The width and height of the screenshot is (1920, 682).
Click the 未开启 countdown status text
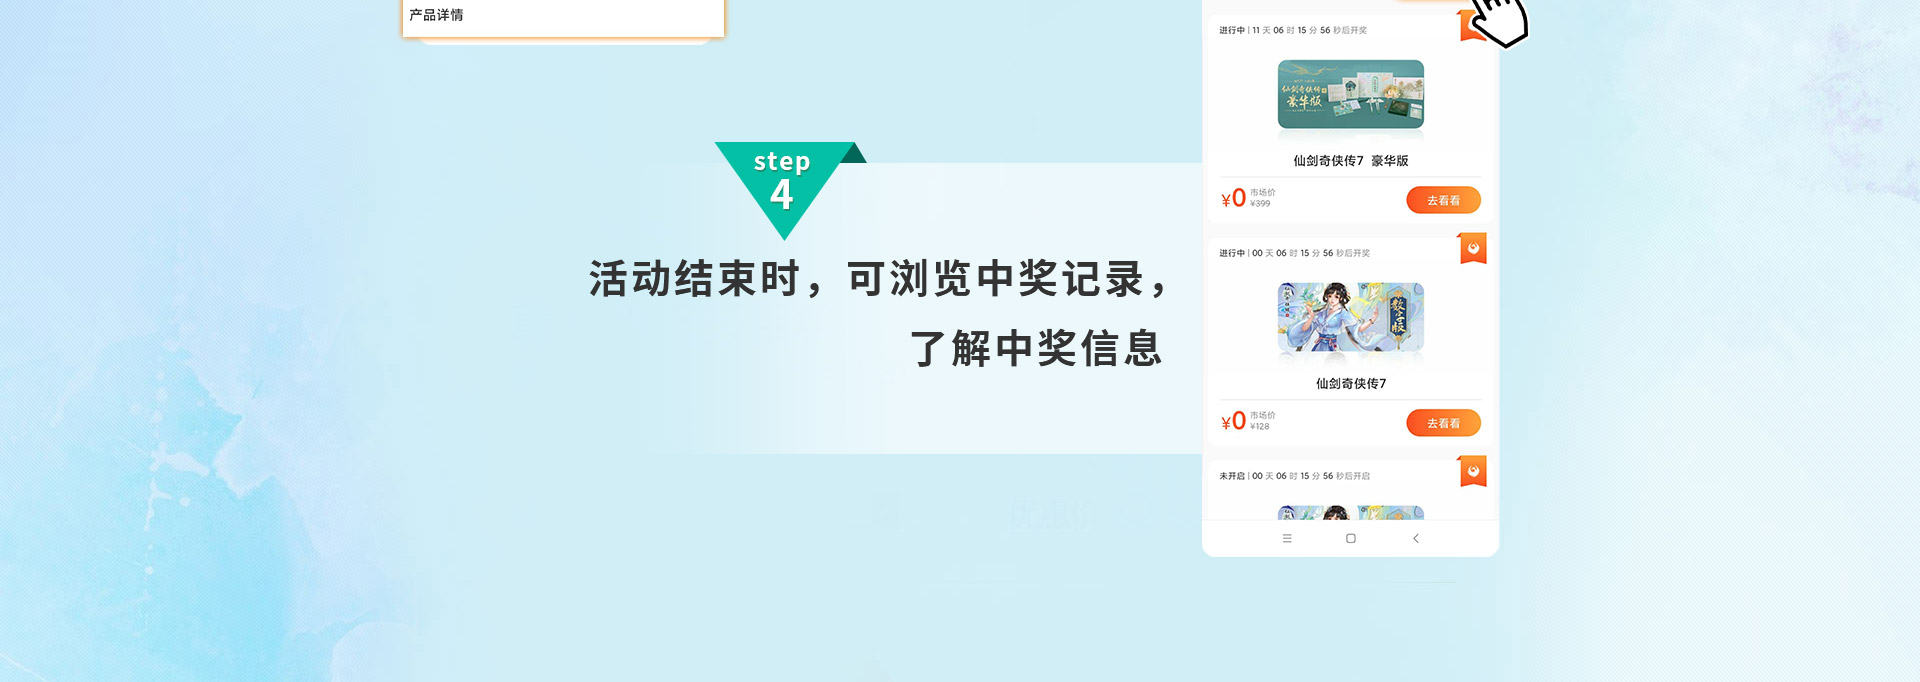coord(1294,476)
